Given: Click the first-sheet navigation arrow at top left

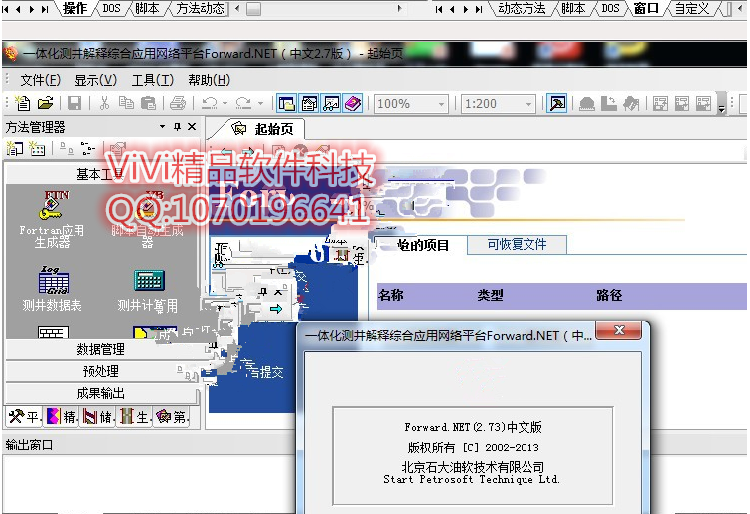Looking at the screenshot, I should tap(6, 9).
